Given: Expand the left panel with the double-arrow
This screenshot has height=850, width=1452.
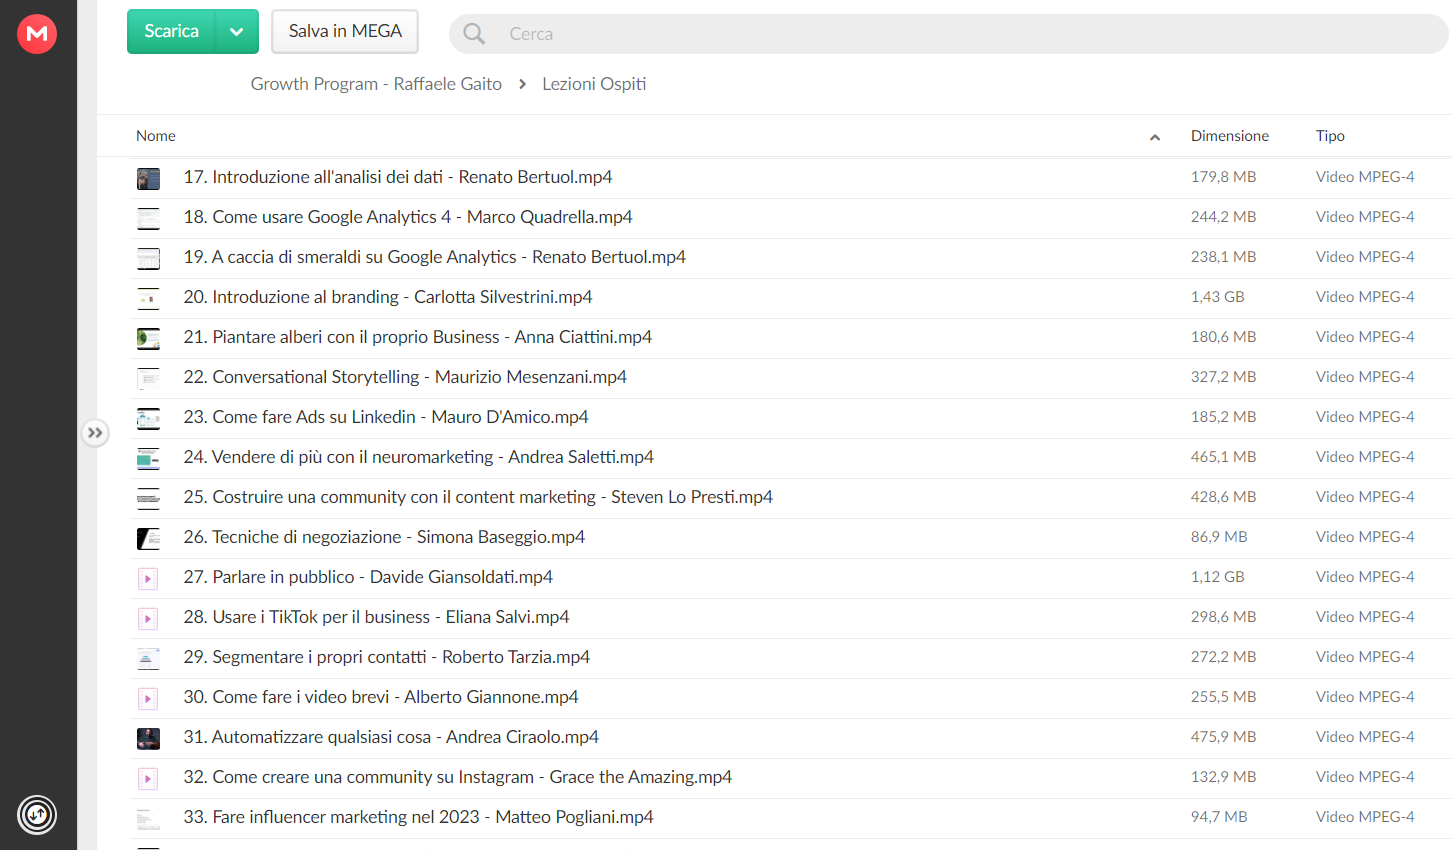Looking at the screenshot, I should tap(95, 433).
